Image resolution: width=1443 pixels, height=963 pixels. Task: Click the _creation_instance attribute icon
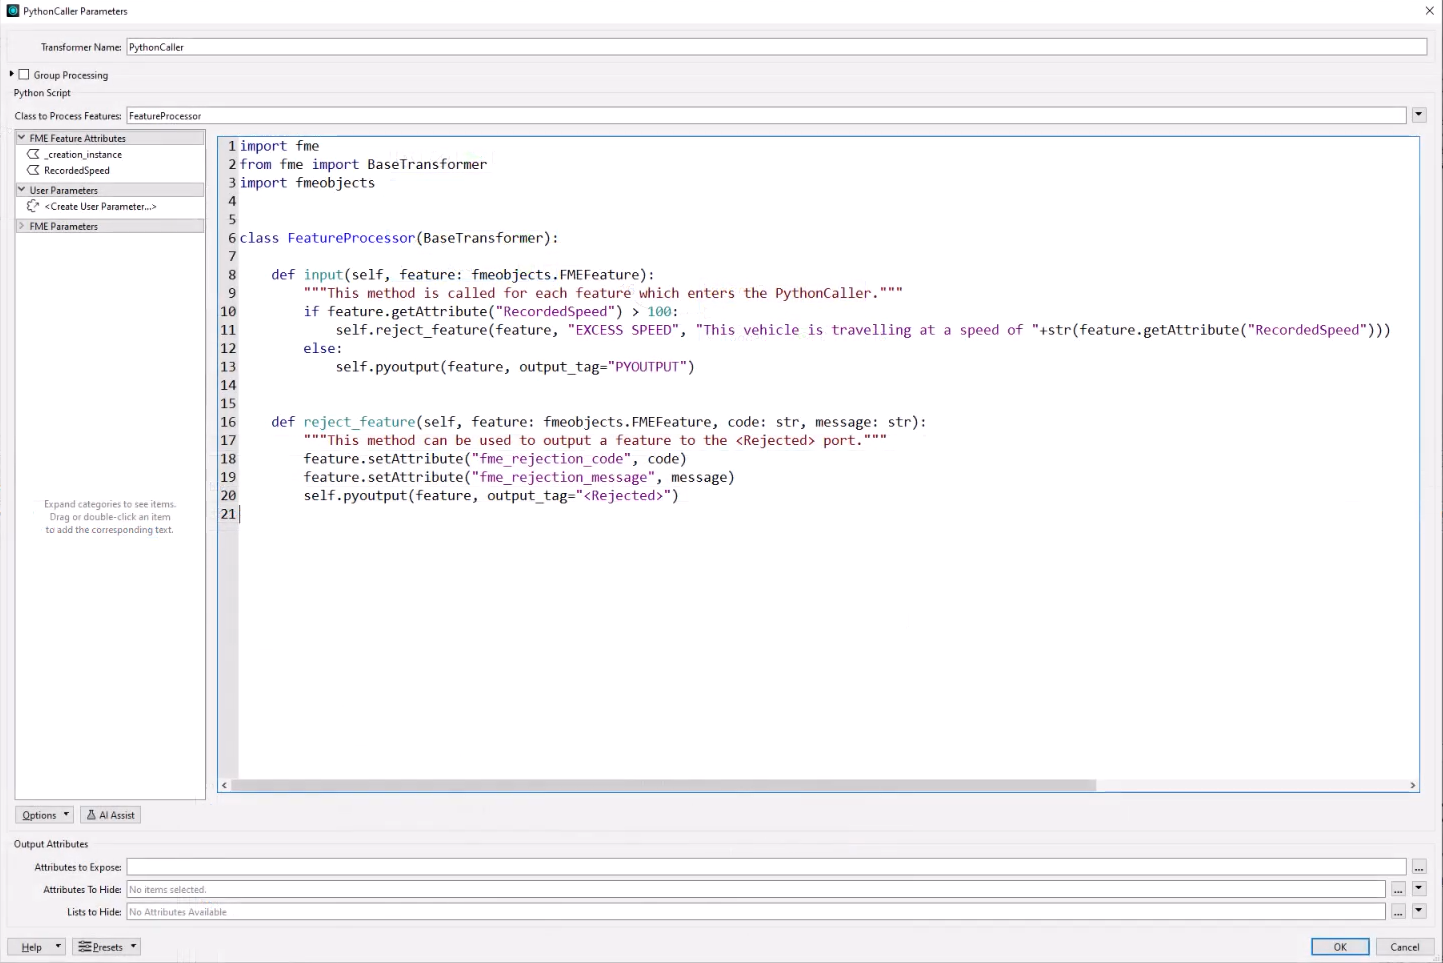point(33,154)
